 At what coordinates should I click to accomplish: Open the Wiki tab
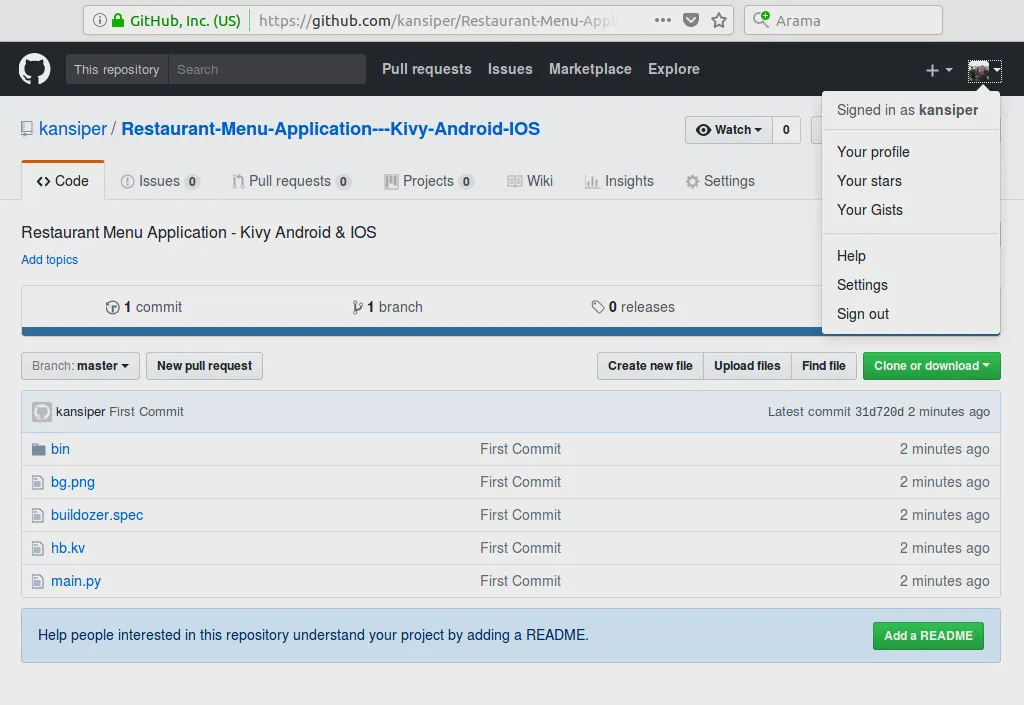[530, 181]
